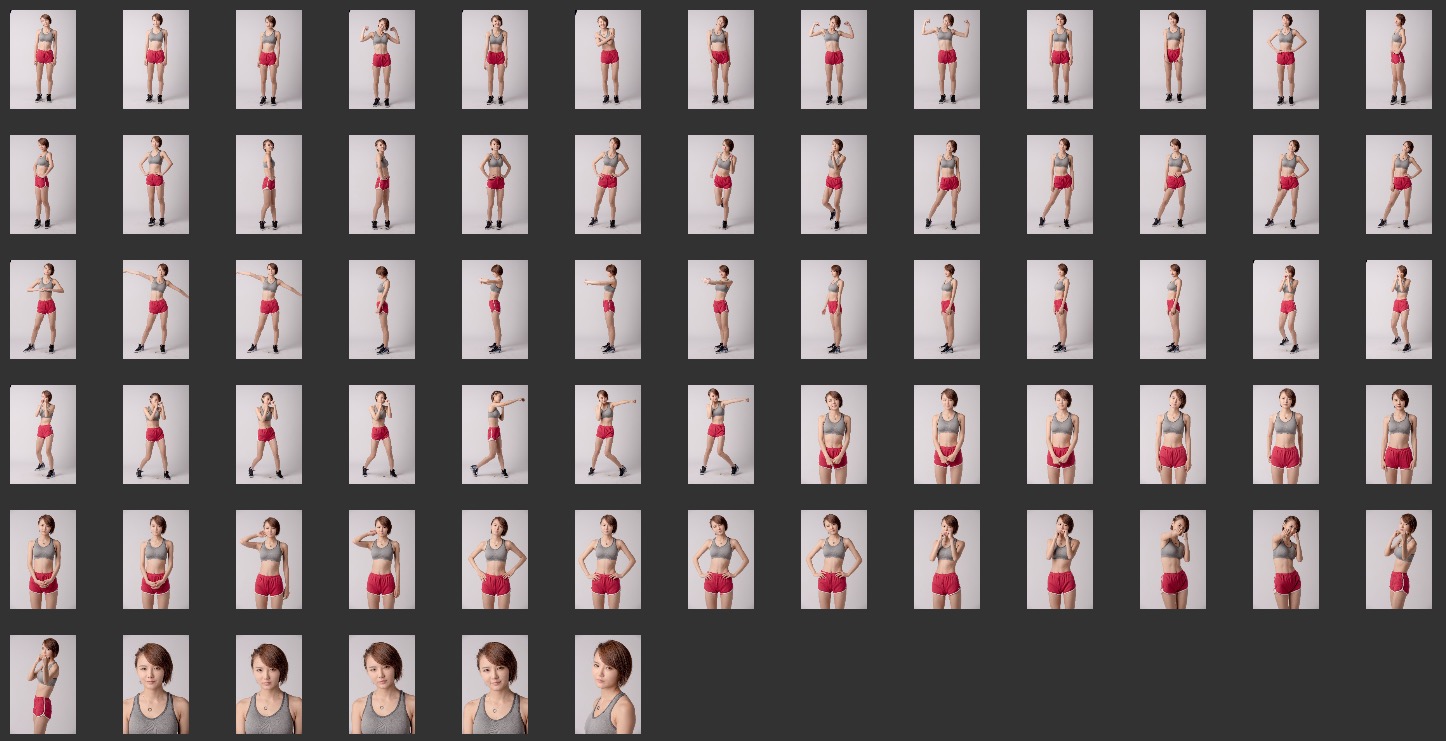Pick the first arms-spread-wide pose thumbnail
The height and width of the screenshot is (741, 1446).
tap(156, 309)
